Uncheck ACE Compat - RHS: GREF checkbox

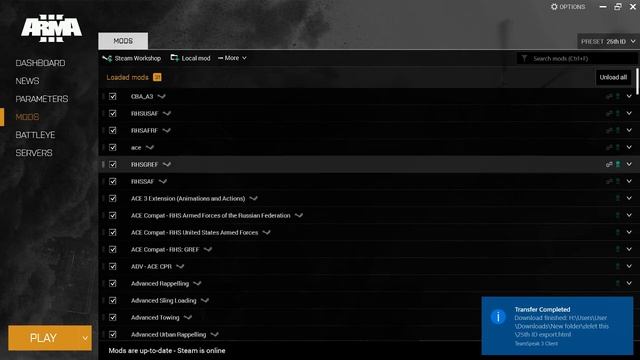[113, 249]
